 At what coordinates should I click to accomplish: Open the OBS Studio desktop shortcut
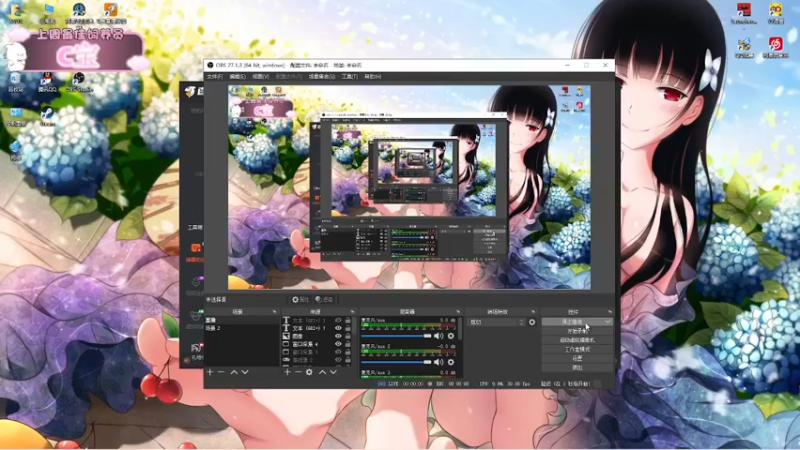[x=79, y=82]
